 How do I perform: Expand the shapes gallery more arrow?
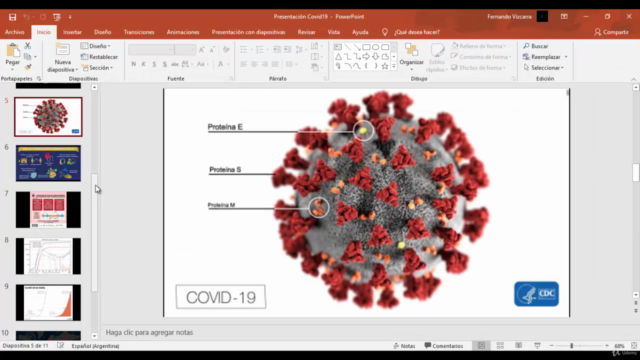tap(394, 66)
